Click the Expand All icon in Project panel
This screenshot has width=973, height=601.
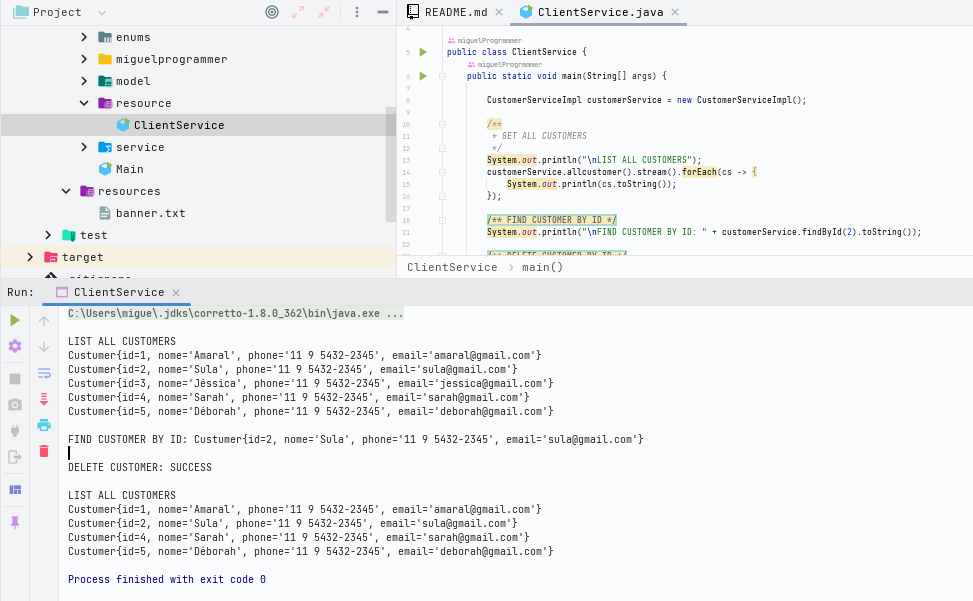click(298, 12)
